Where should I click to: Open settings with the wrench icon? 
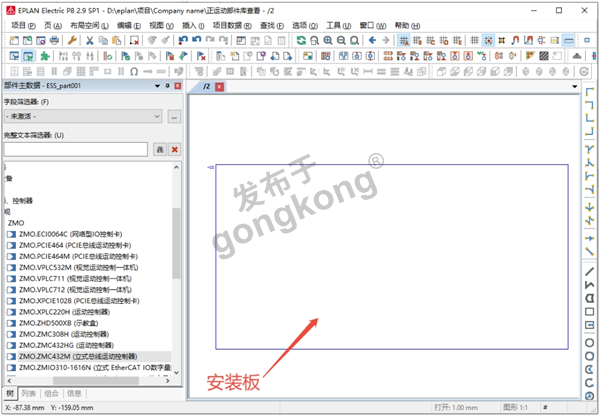[72, 40]
